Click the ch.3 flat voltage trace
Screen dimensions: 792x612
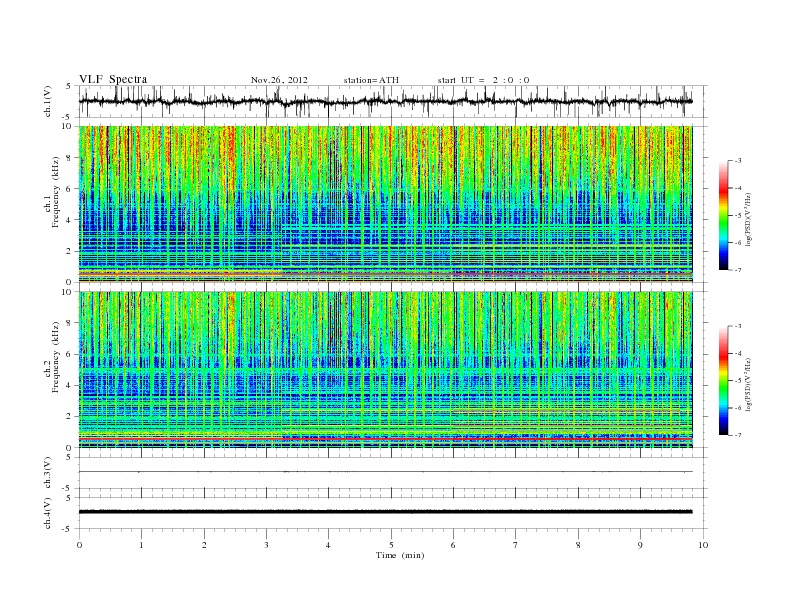click(385, 472)
